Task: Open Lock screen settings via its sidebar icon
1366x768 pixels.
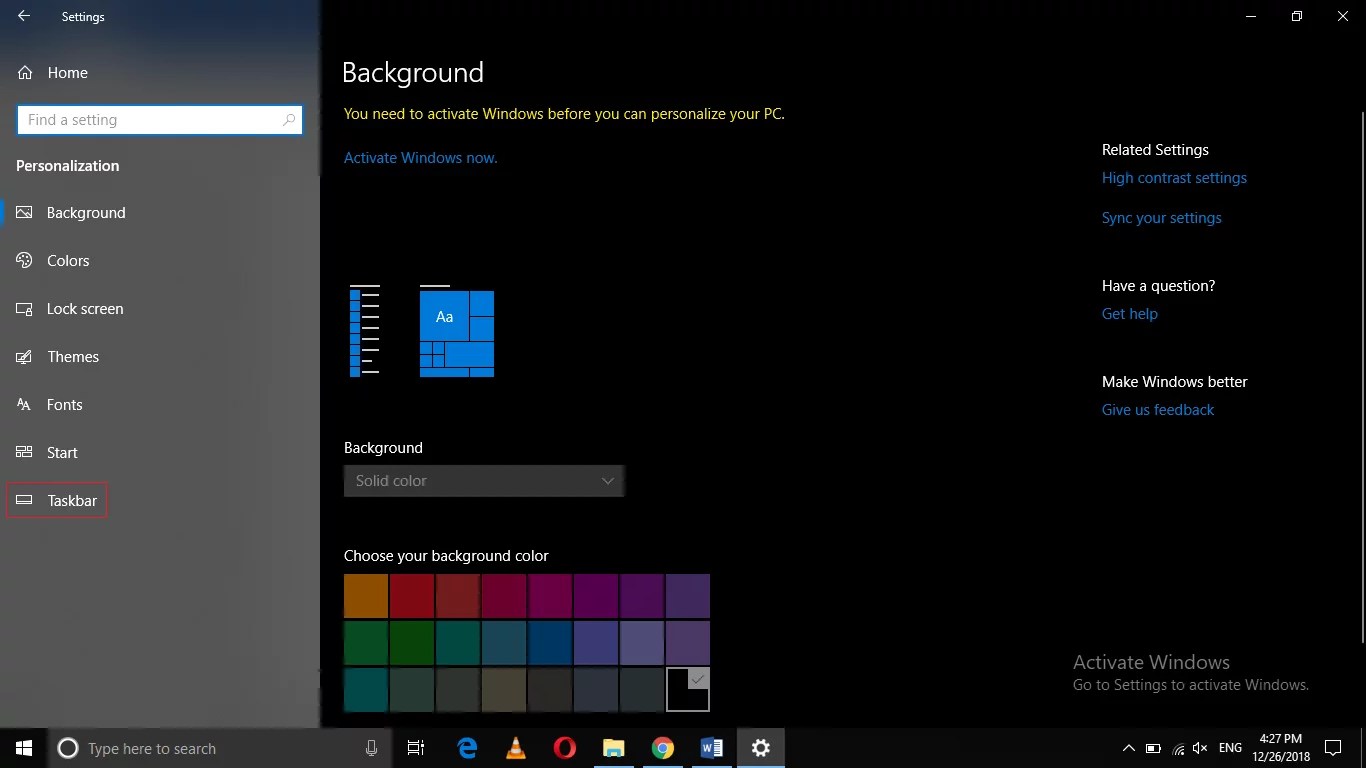Action: [x=24, y=308]
